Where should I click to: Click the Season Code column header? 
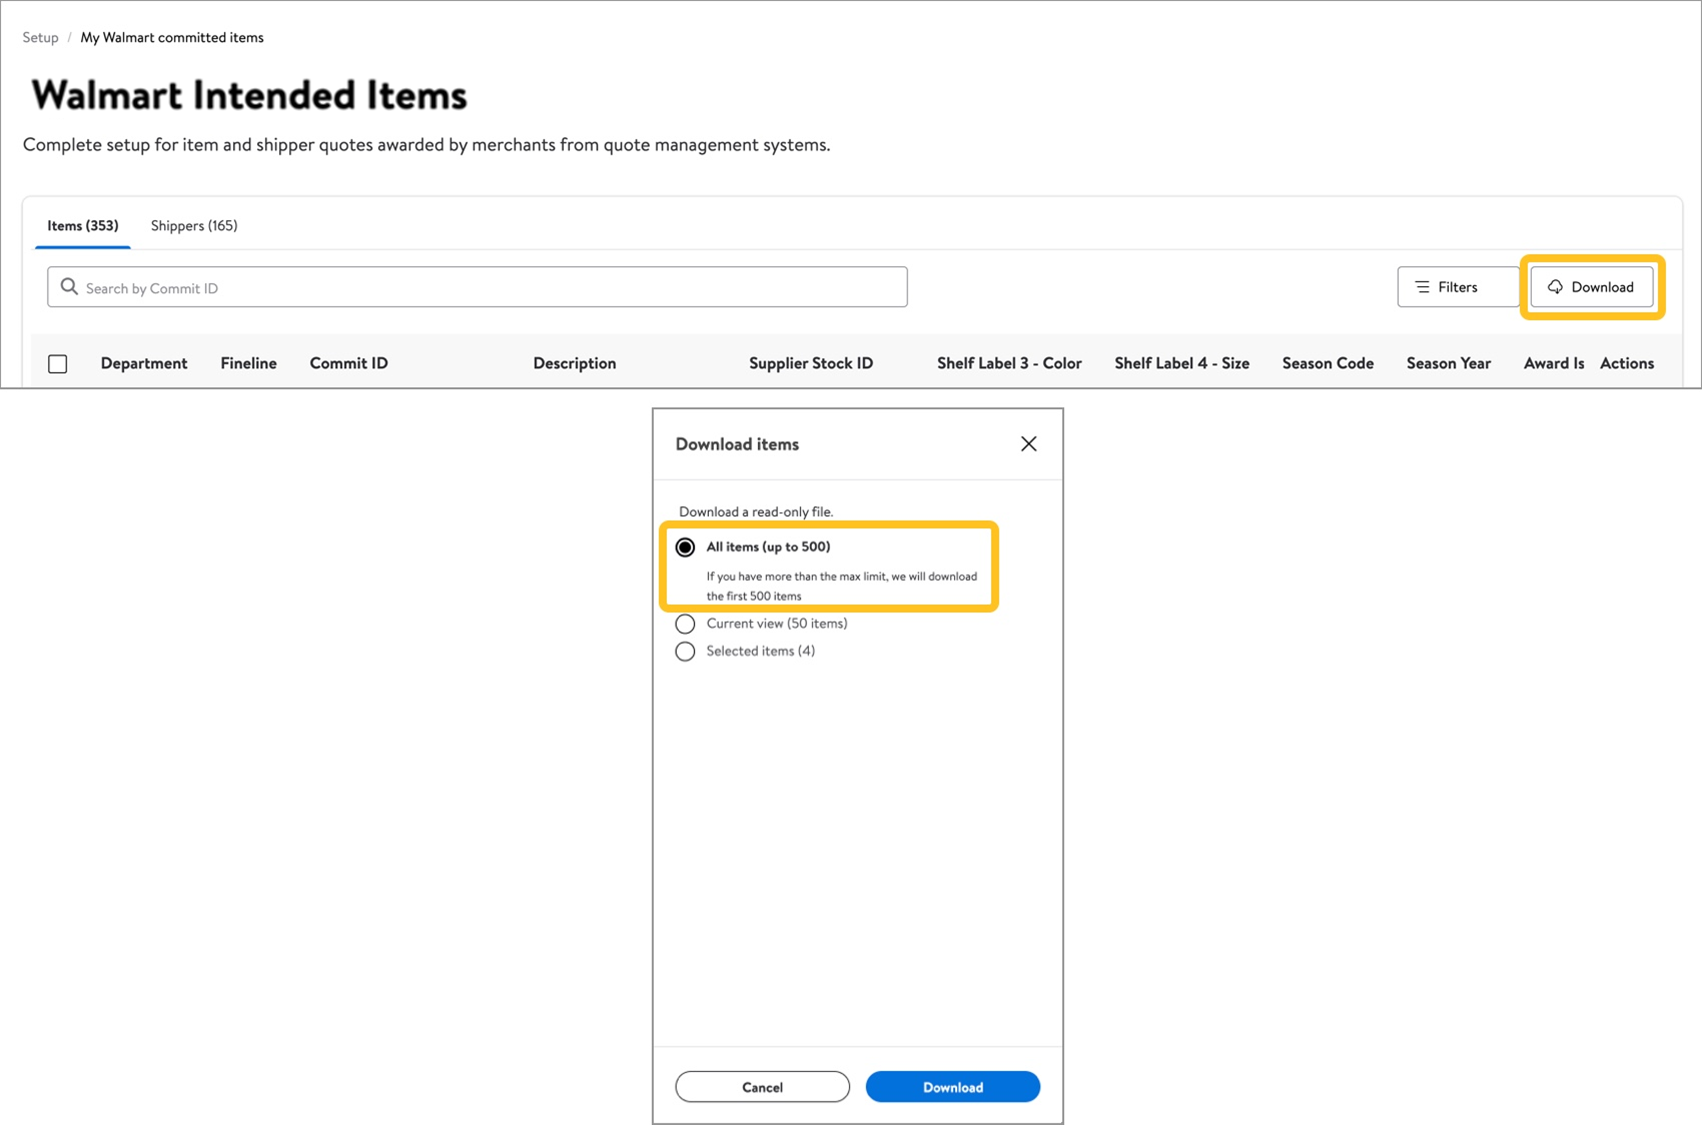point(1328,363)
